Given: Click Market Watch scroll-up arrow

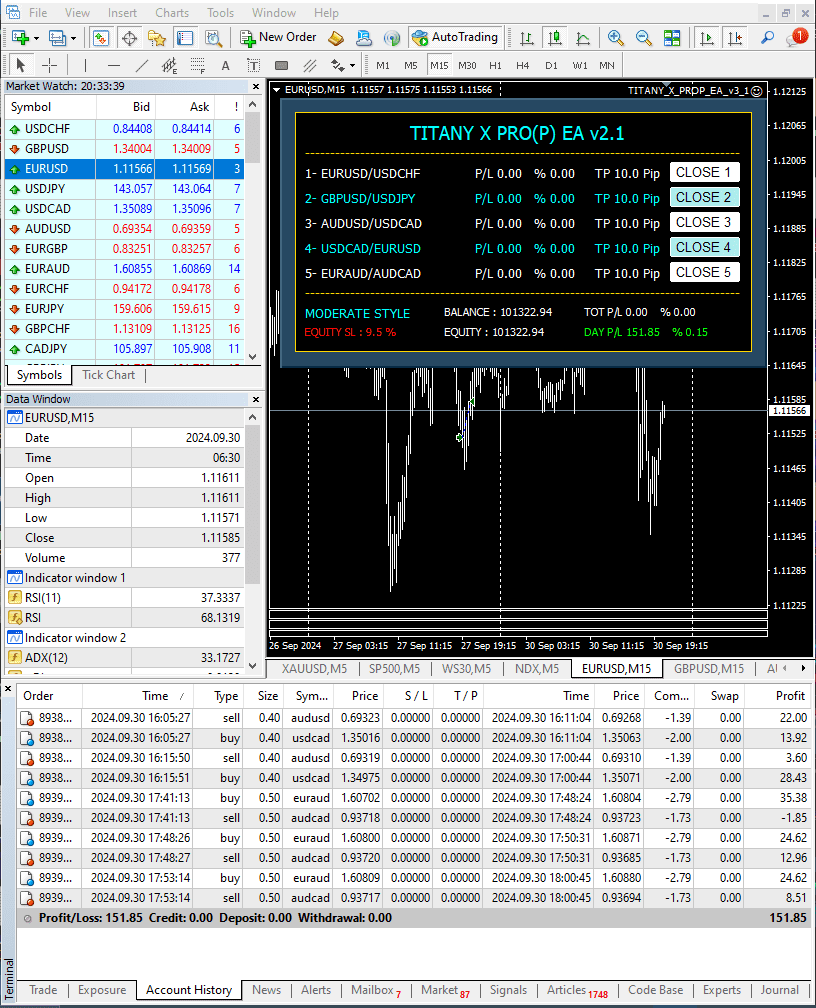Looking at the screenshot, I should click(253, 105).
